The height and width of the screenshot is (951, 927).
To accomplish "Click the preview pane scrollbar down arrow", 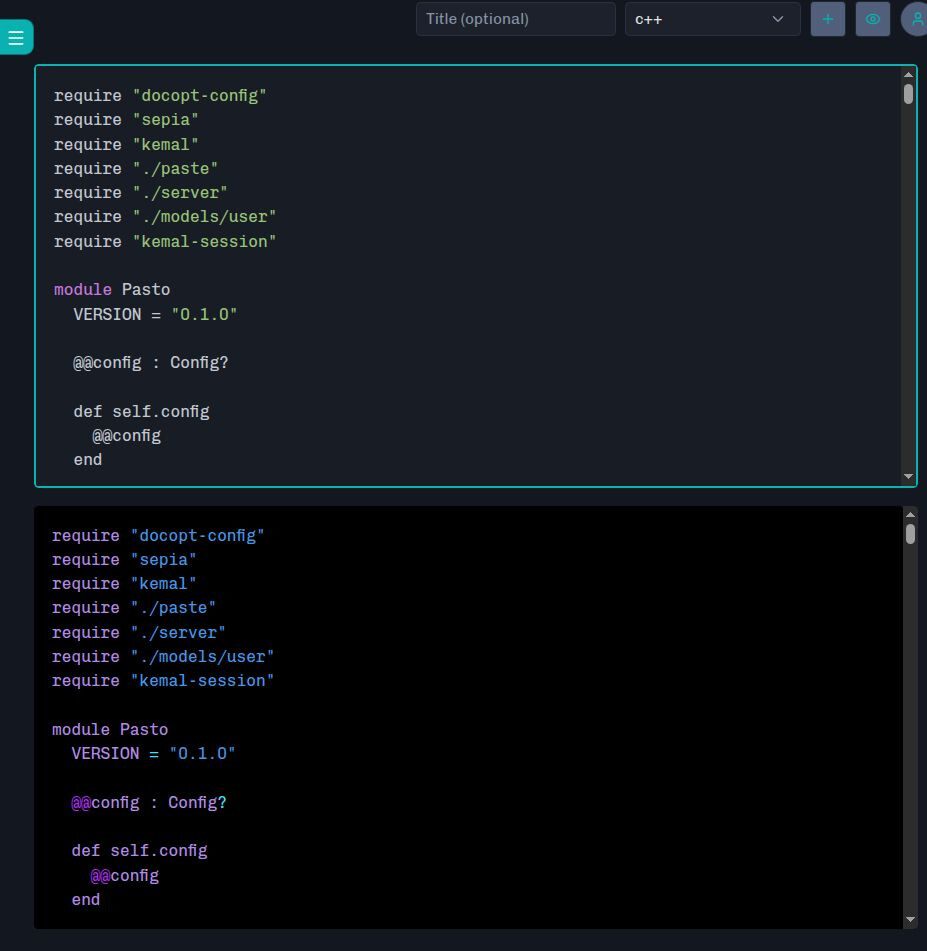I will tap(910, 919).
